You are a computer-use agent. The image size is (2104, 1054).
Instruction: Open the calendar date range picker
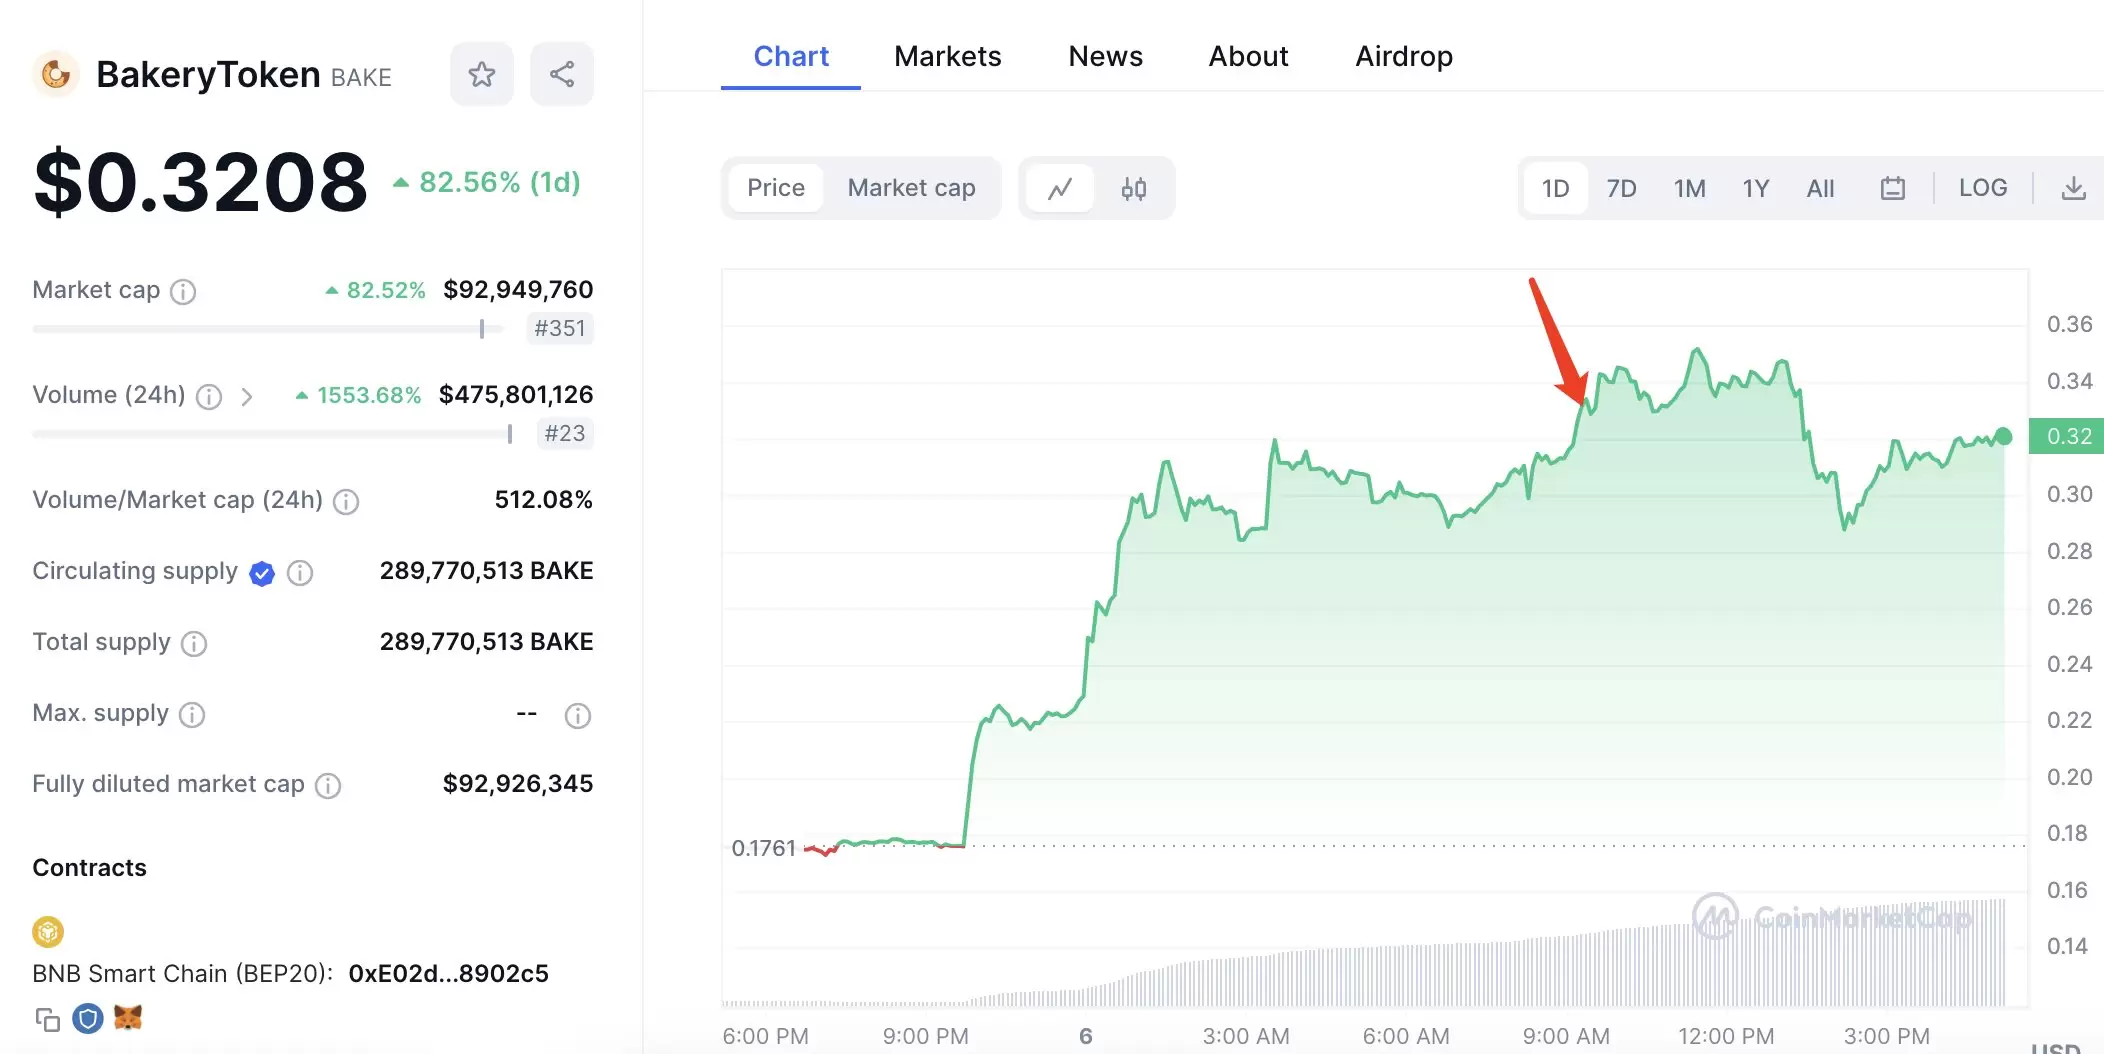pos(1892,188)
